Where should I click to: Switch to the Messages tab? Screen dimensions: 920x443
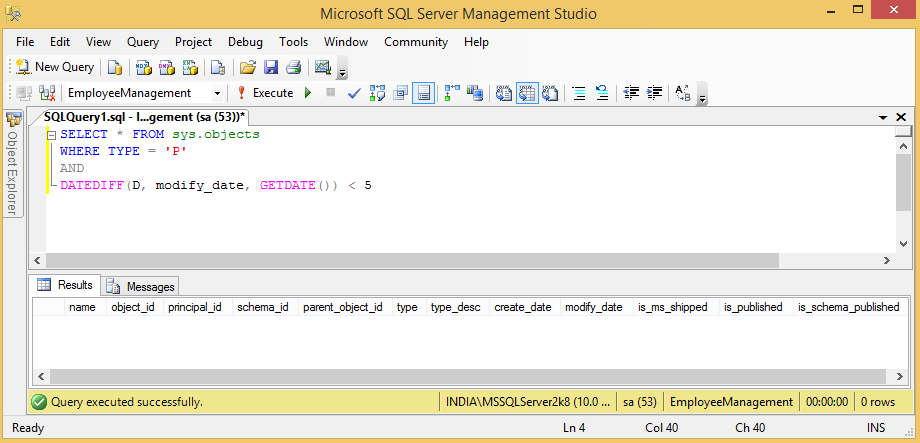point(141,286)
